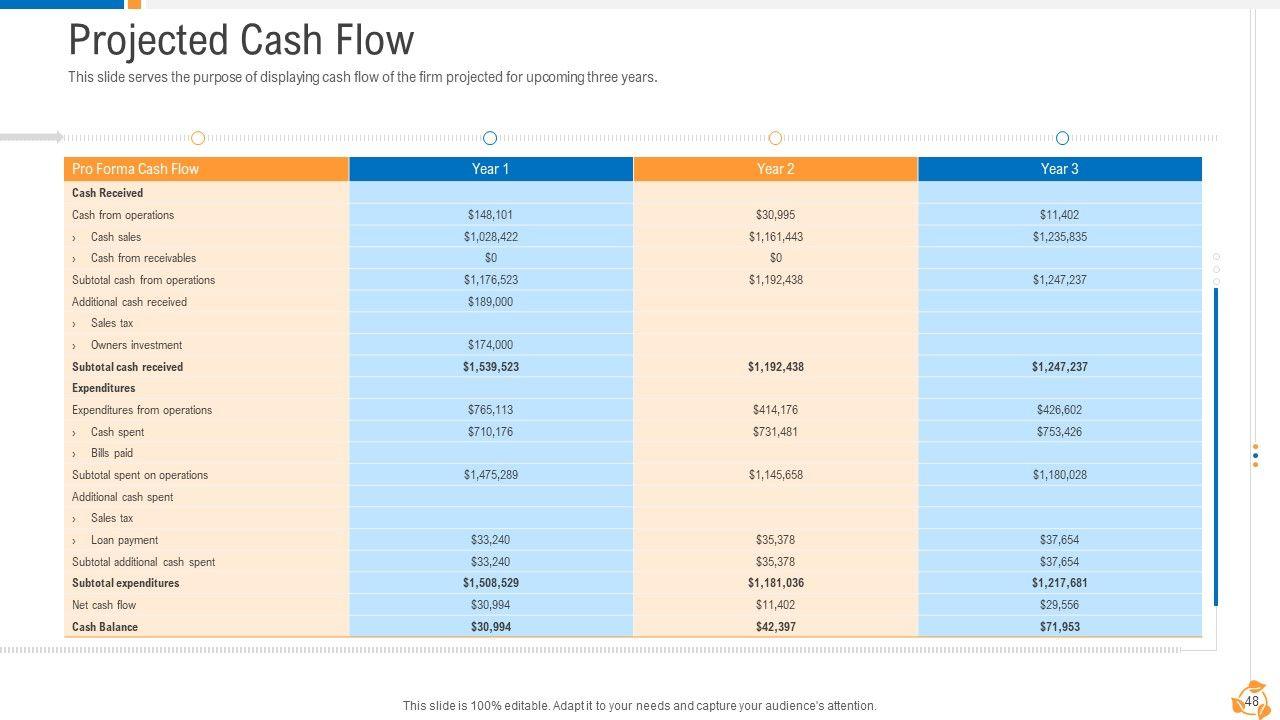Click the chevron bullet beside Owners investment
Screen dimensions: 1280x720
[x=74, y=346]
